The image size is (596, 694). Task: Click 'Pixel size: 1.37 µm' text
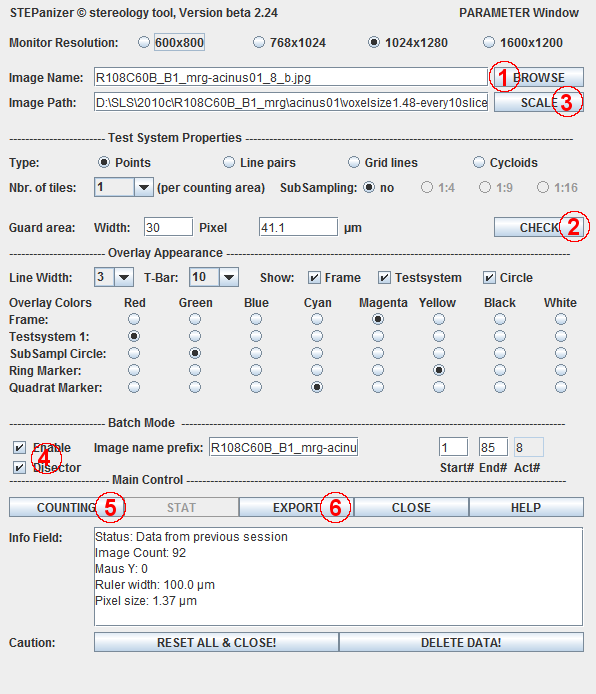coord(146,601)
